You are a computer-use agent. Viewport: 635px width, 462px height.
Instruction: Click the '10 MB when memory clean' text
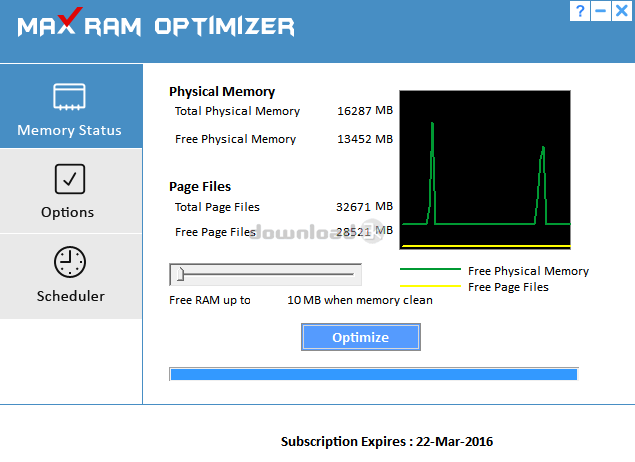click(x=360, y=300)
